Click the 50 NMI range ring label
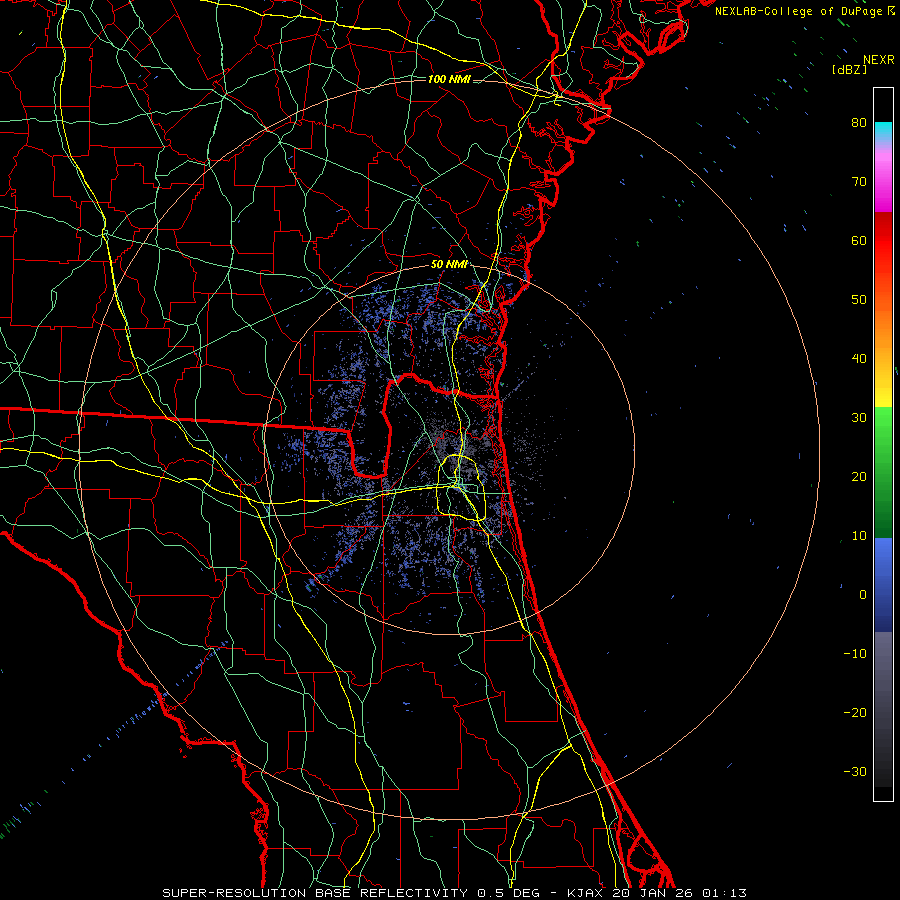 pyautogui.click(x=449, y=265)
